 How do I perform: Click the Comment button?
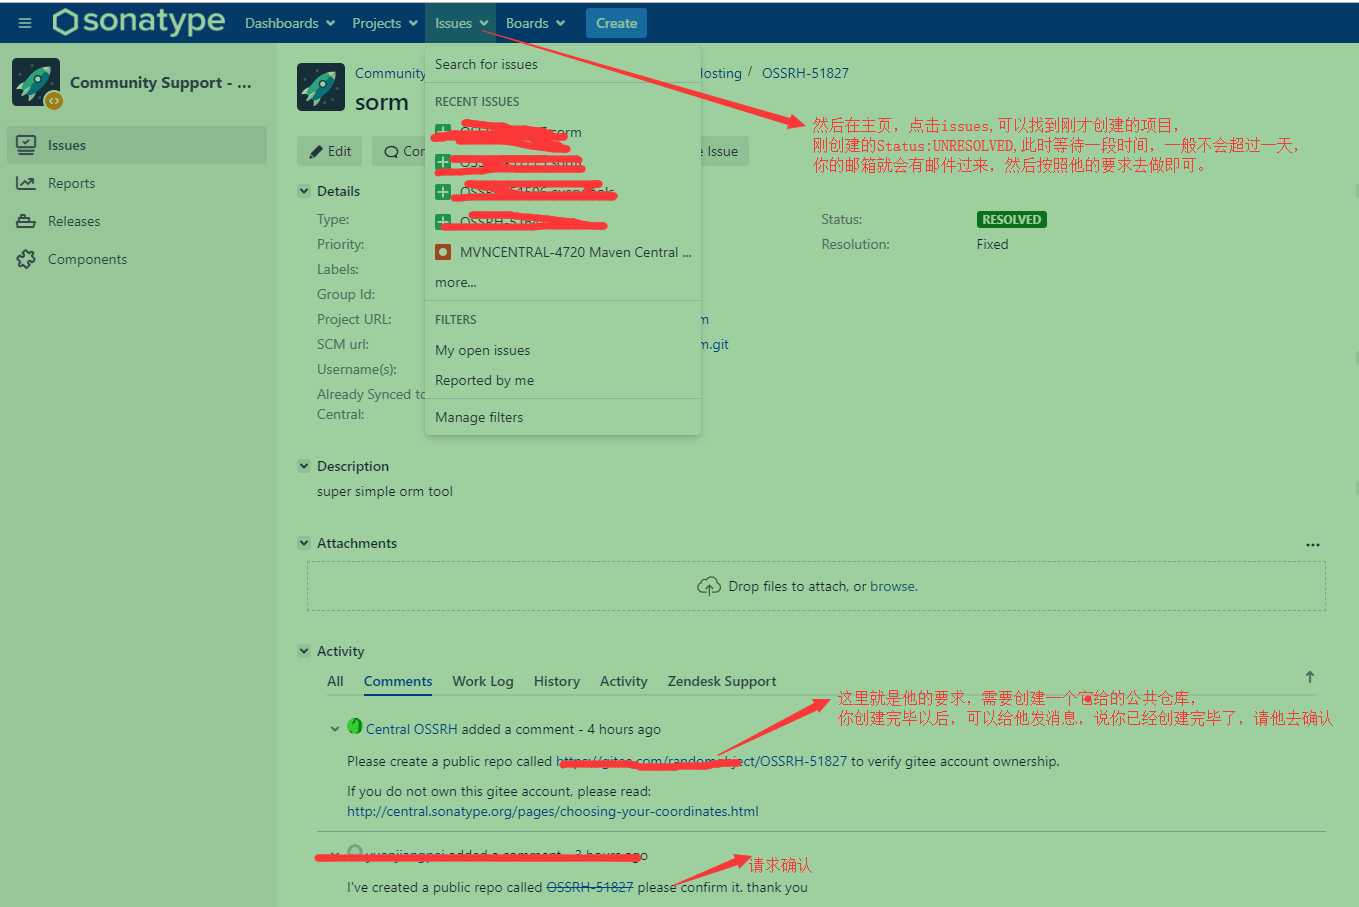click(x=400, y=151)
